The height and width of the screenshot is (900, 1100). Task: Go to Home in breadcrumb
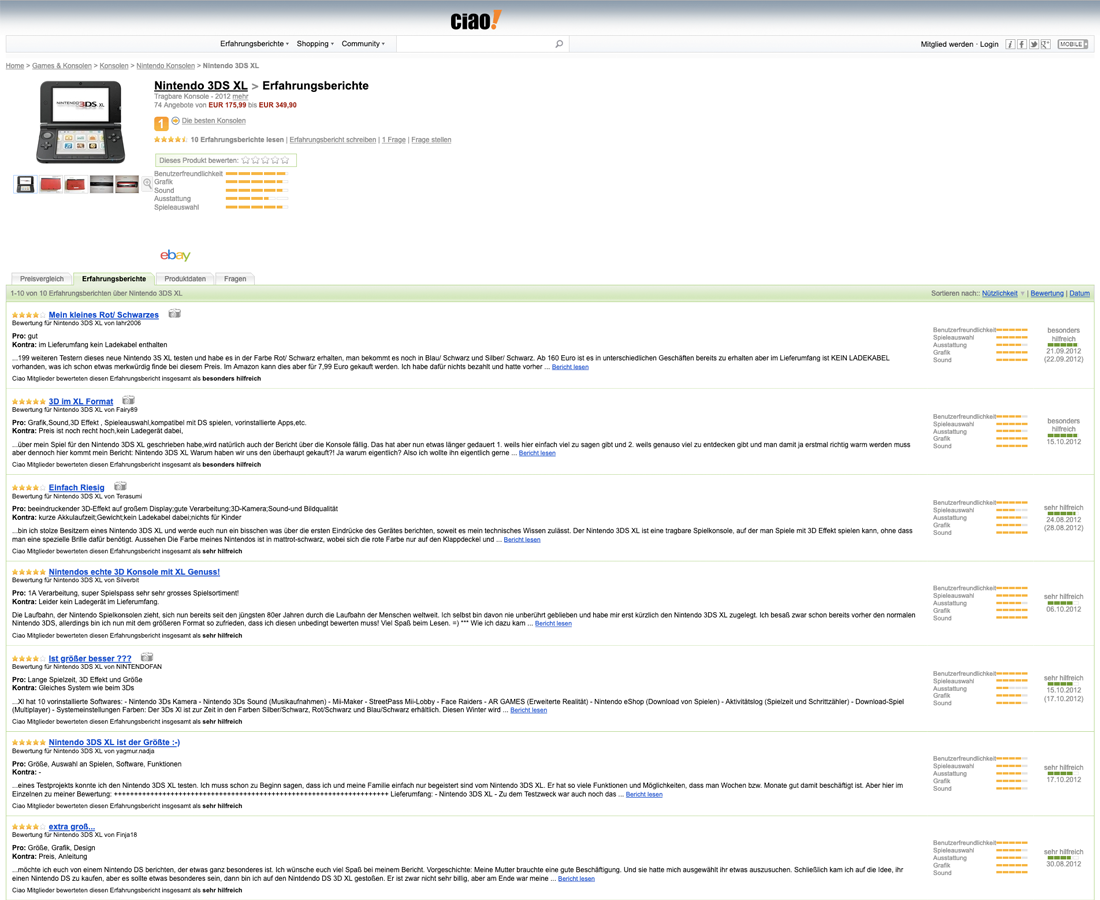15,66
